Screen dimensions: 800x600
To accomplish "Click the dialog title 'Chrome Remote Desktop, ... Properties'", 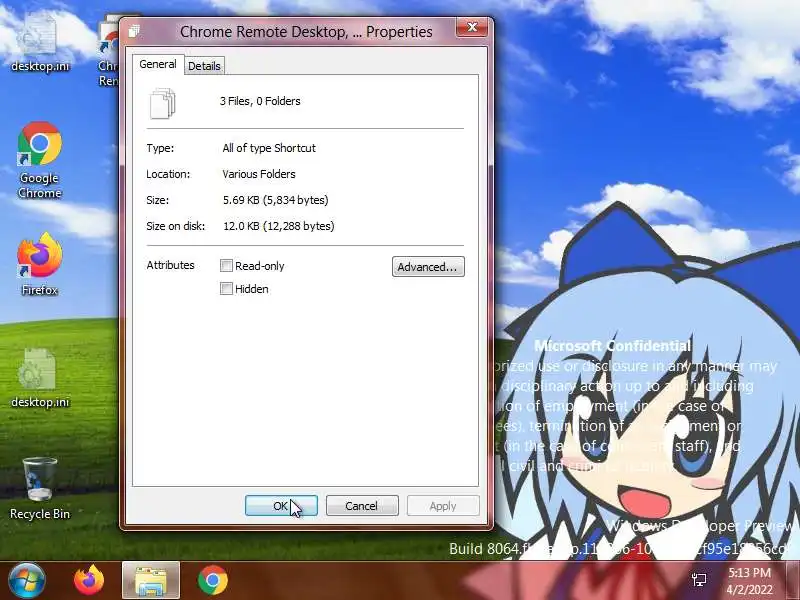I will coord(306,32).
